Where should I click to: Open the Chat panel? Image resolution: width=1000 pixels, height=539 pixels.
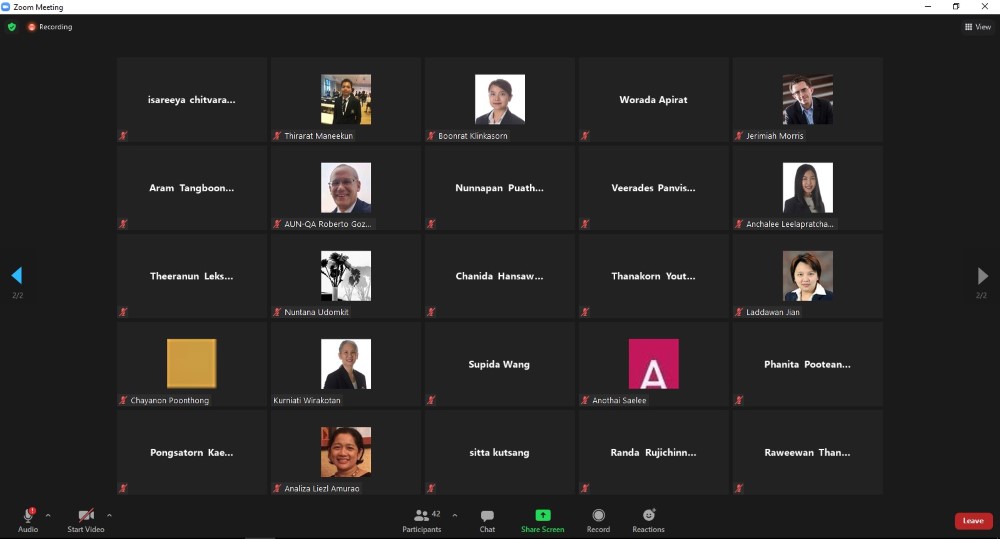tap(487, 519)
